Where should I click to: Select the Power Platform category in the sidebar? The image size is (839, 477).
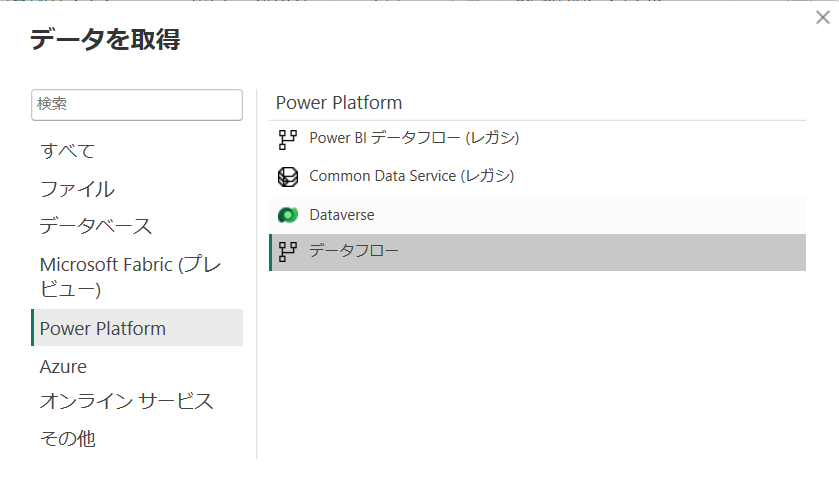coord(103,328)
